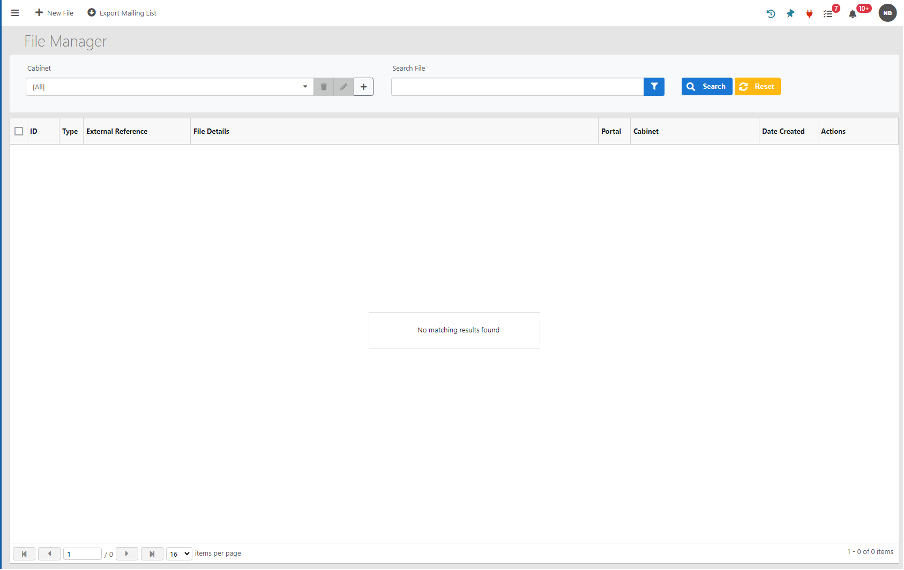Click the blue pin icon
904x570 pixels.
[x=790, y=13]
